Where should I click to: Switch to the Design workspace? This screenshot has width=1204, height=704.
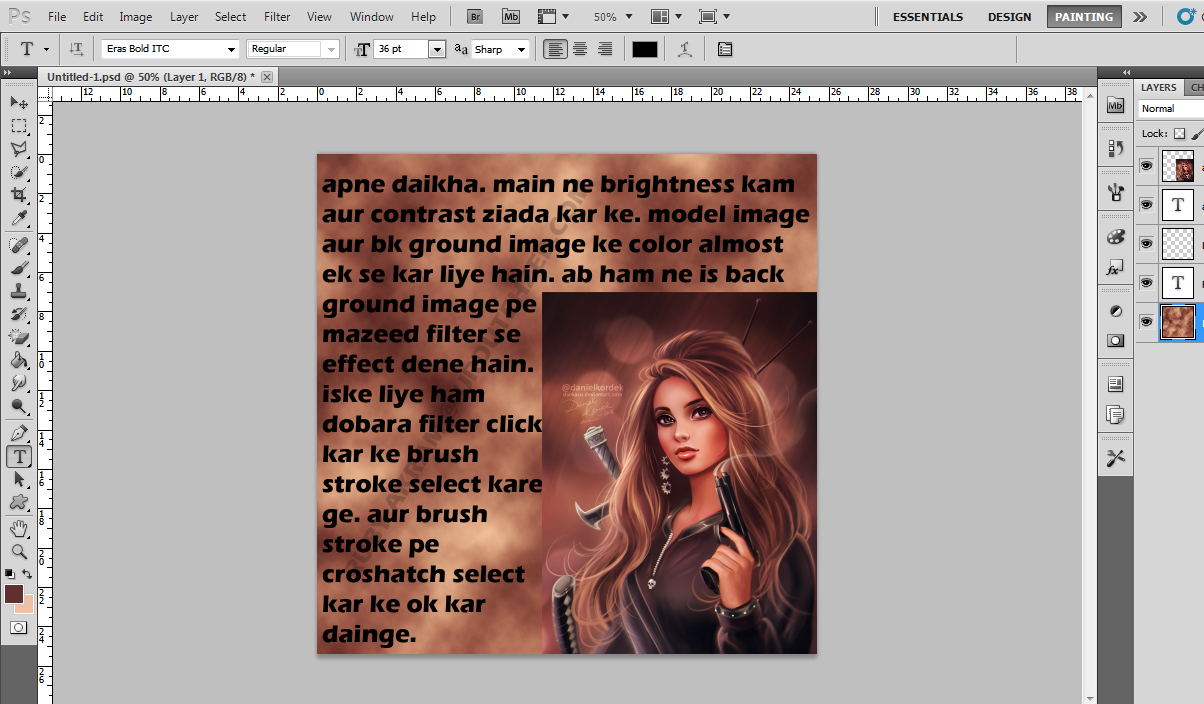point(1009,17)
